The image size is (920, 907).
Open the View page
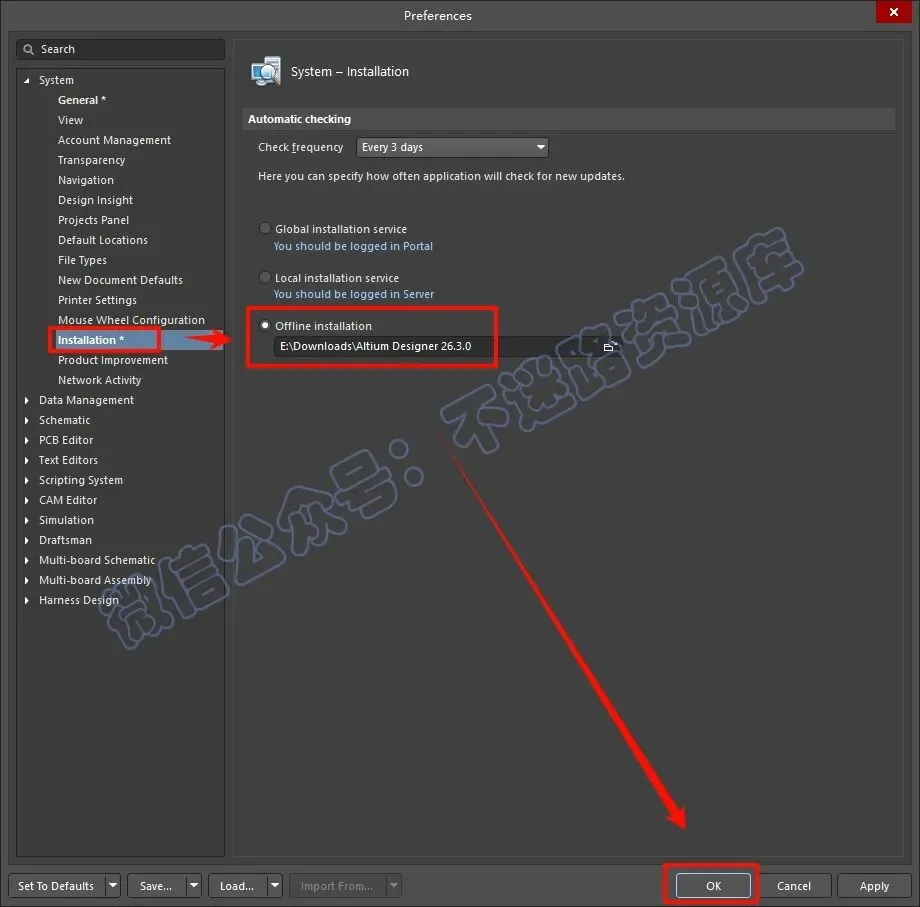pos(70,120)
